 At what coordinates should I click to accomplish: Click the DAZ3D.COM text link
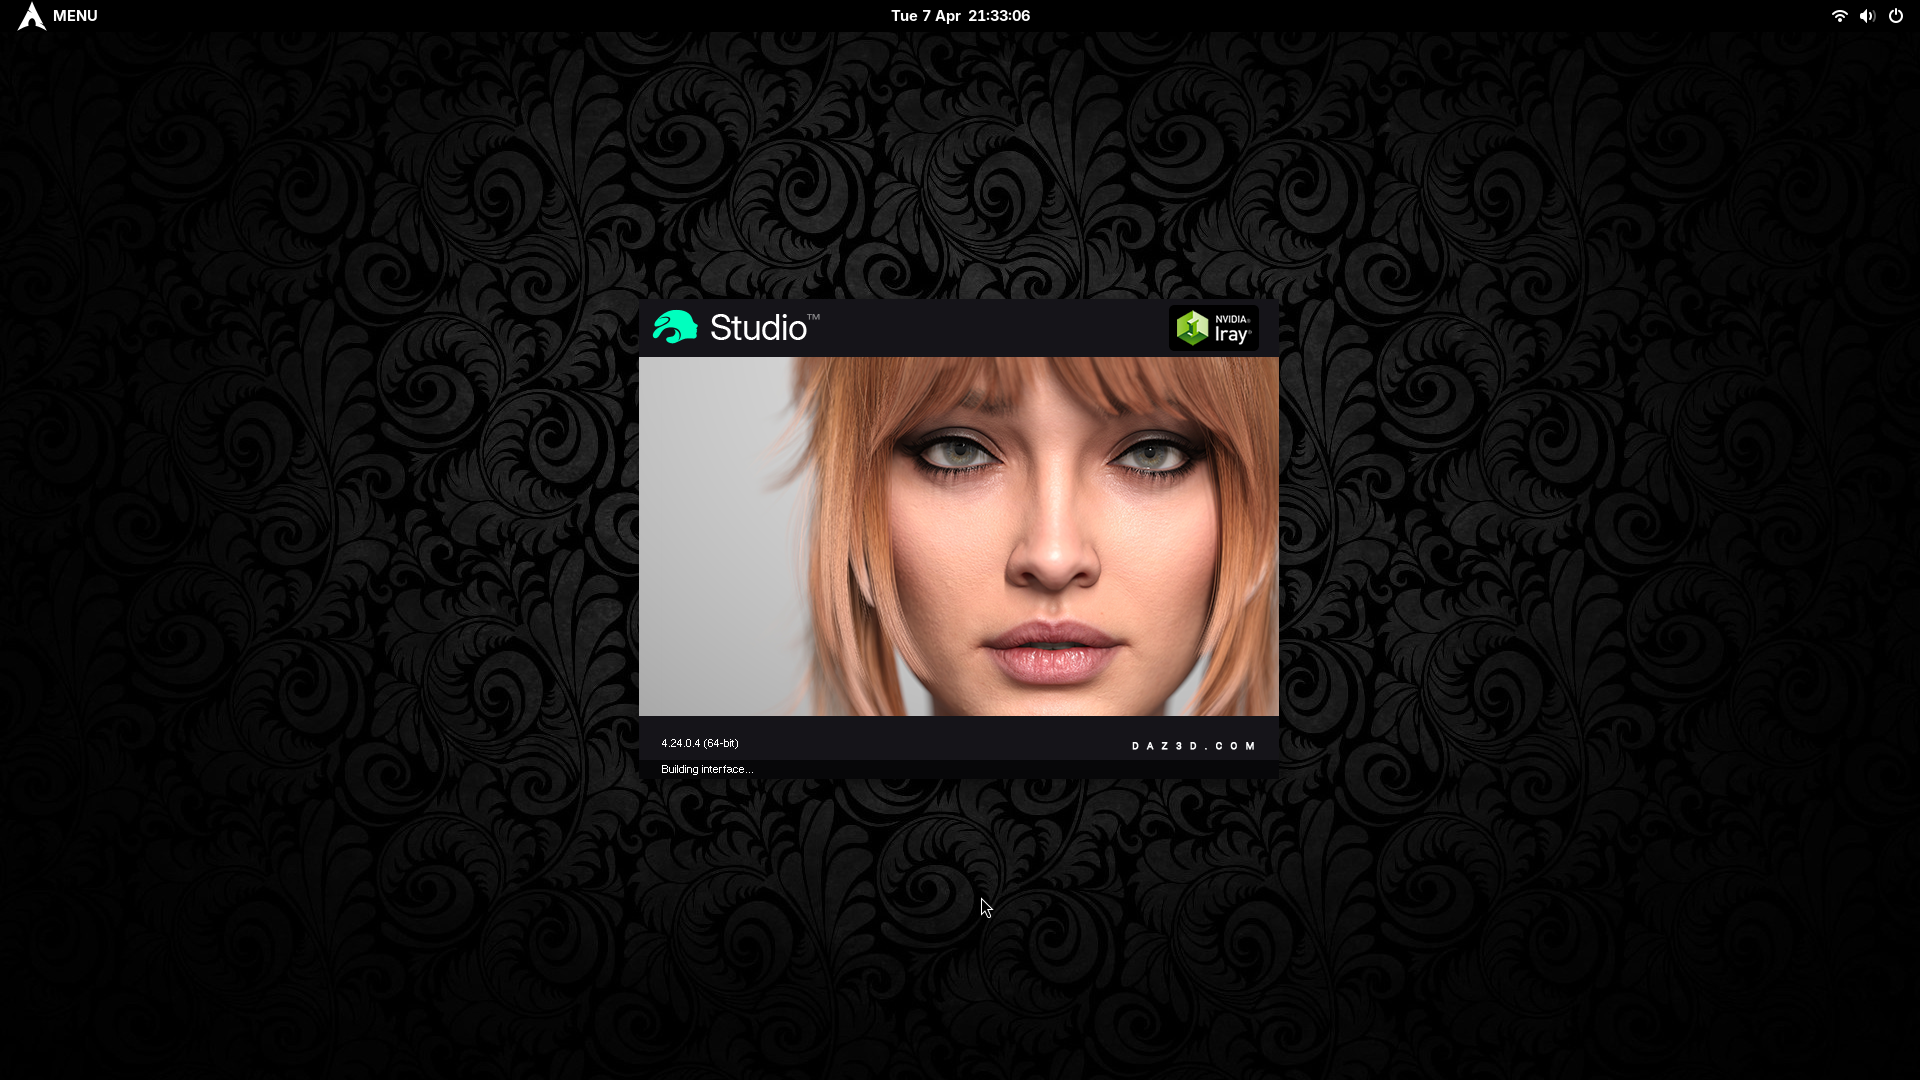[x=1193, y=746]
